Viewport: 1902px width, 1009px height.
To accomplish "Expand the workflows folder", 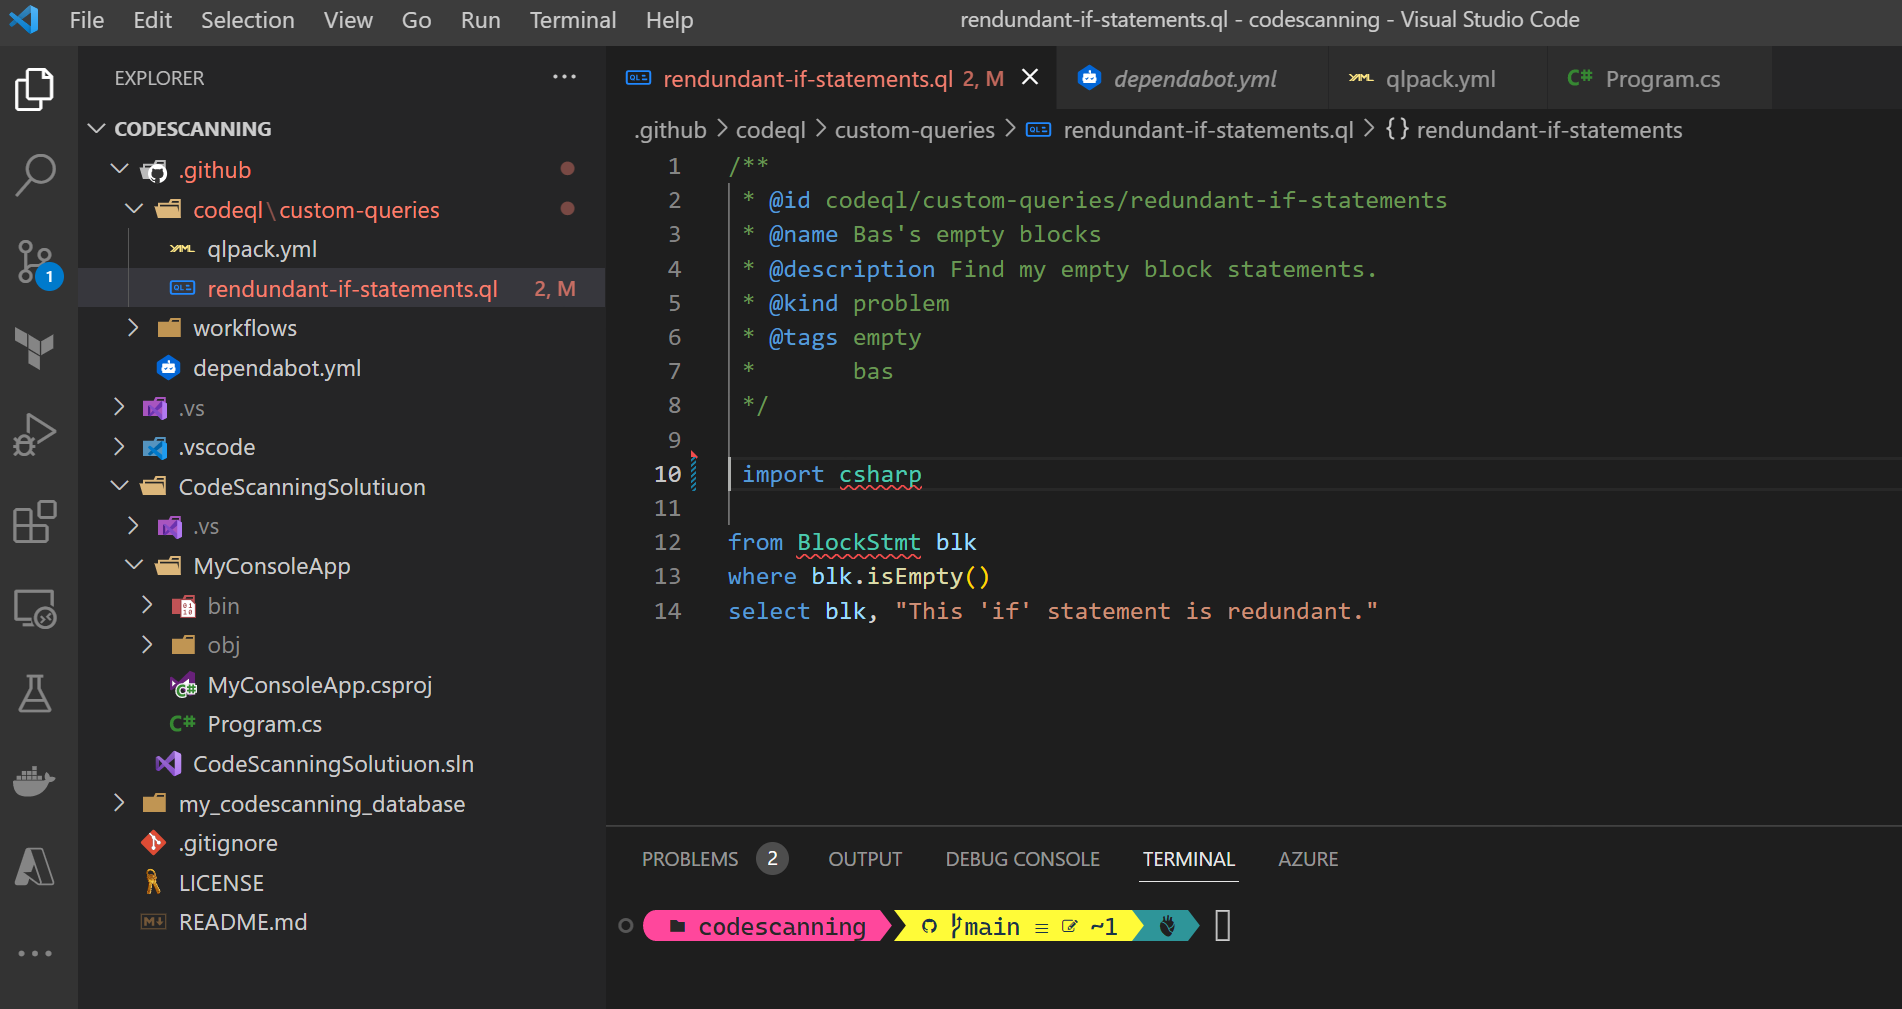I will [244, 328].
